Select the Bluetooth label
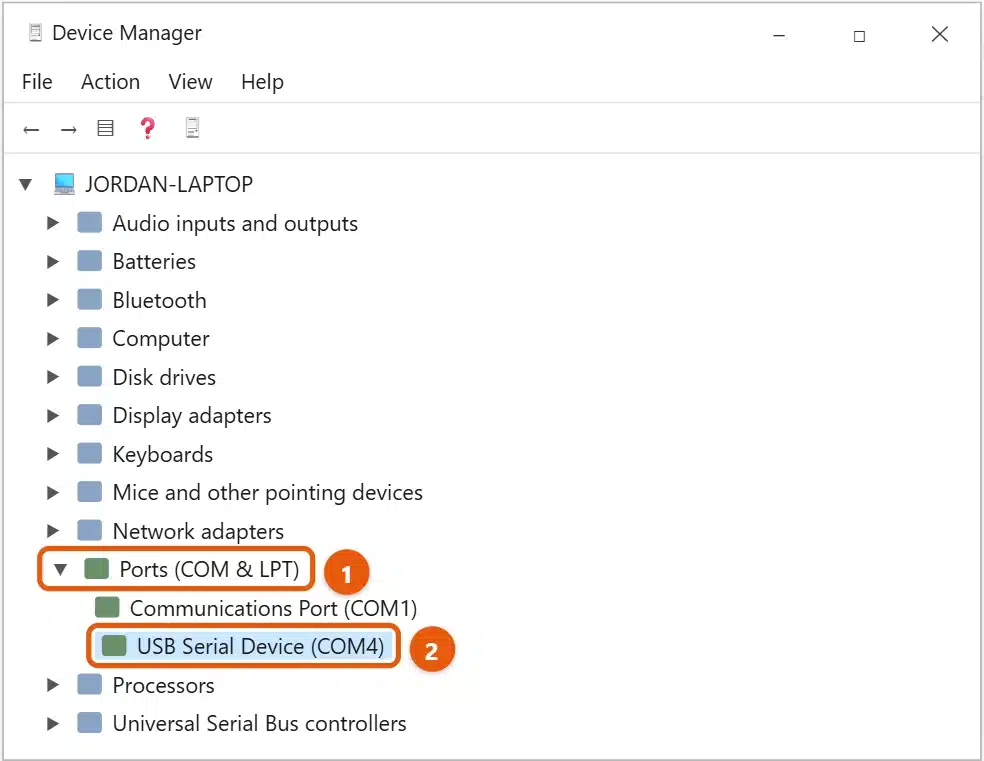 tap(159, 301)
